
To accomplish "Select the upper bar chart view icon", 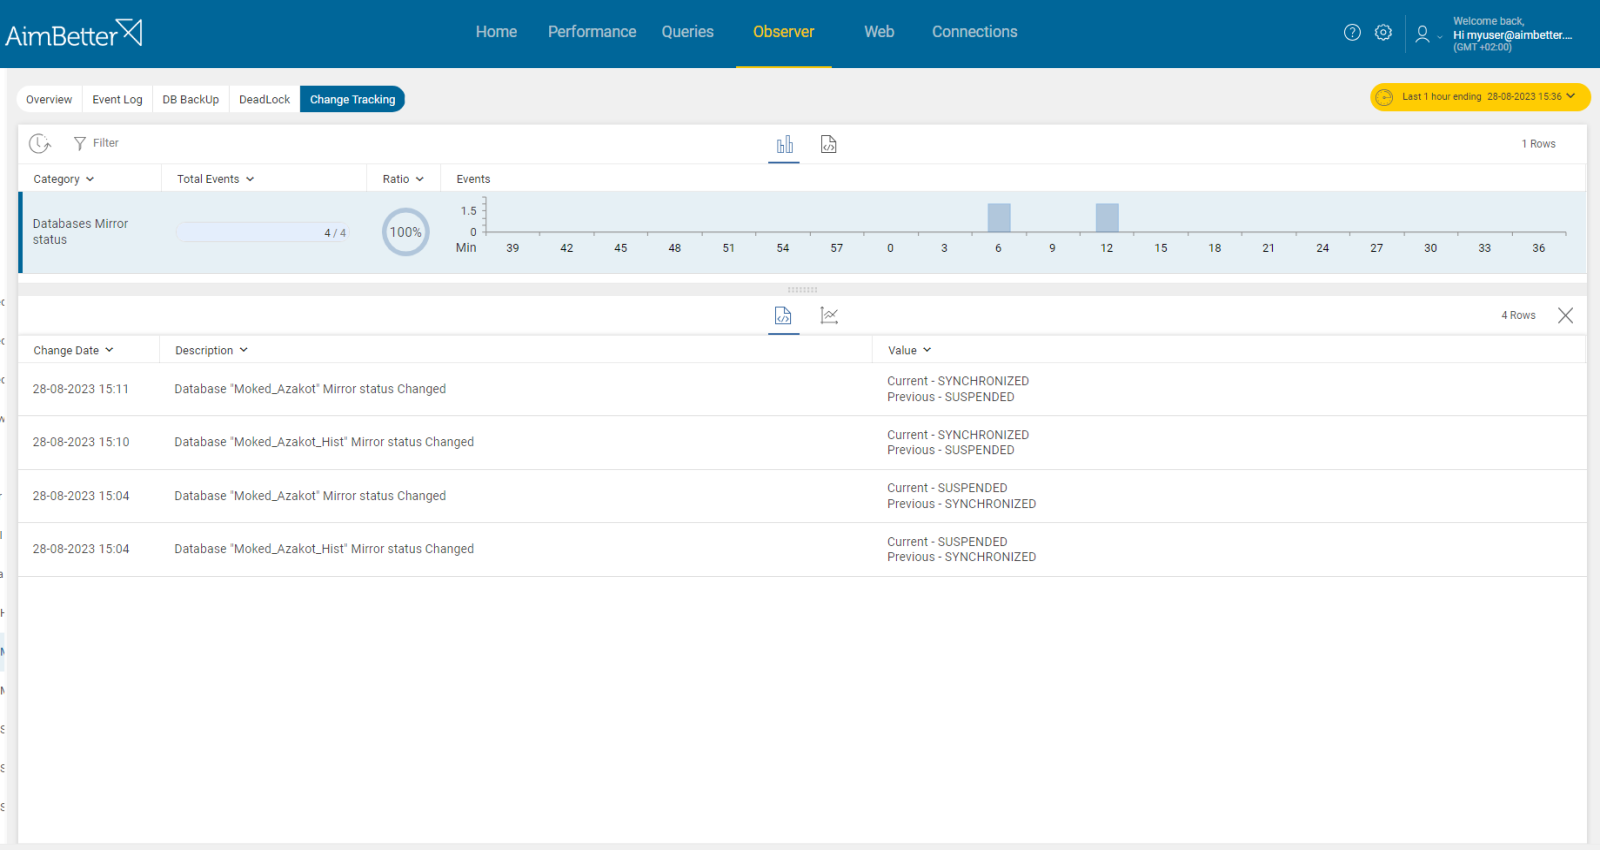I will [785, 145].
